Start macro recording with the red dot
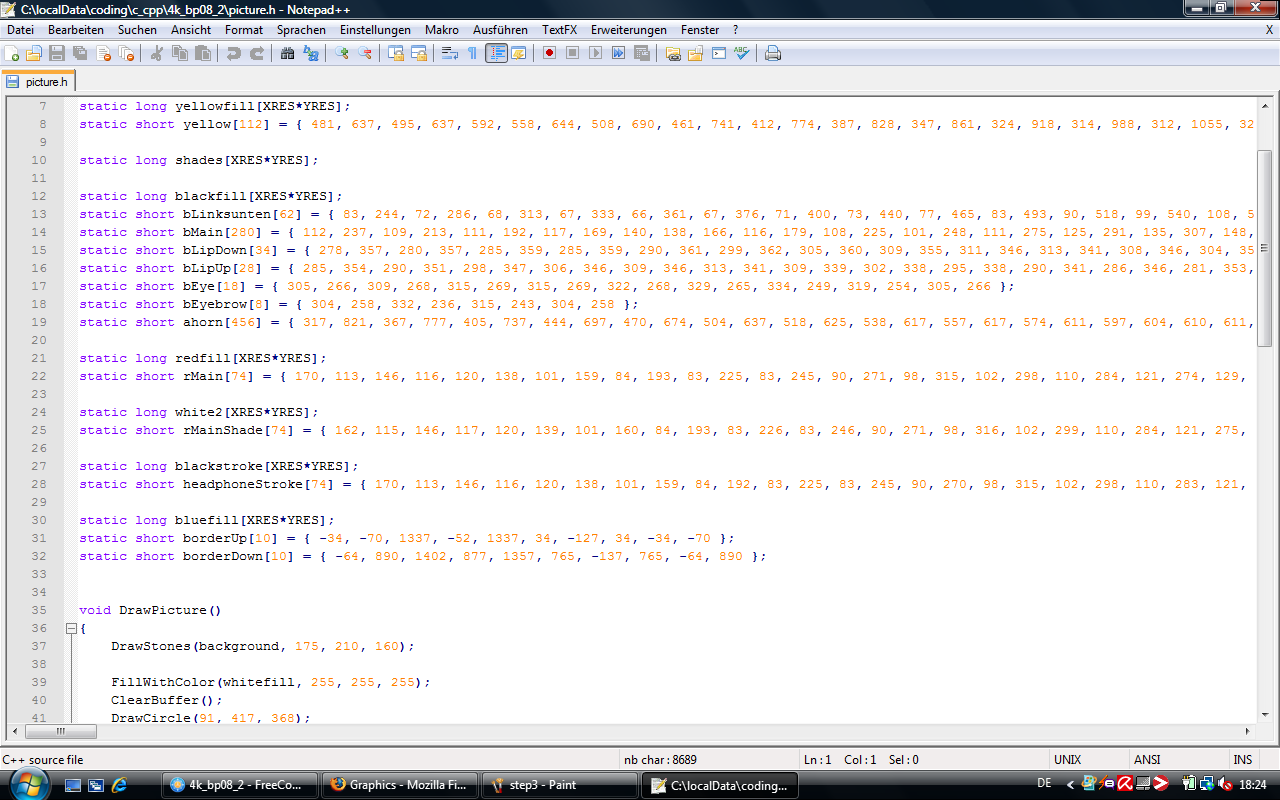 pos(549,53)
